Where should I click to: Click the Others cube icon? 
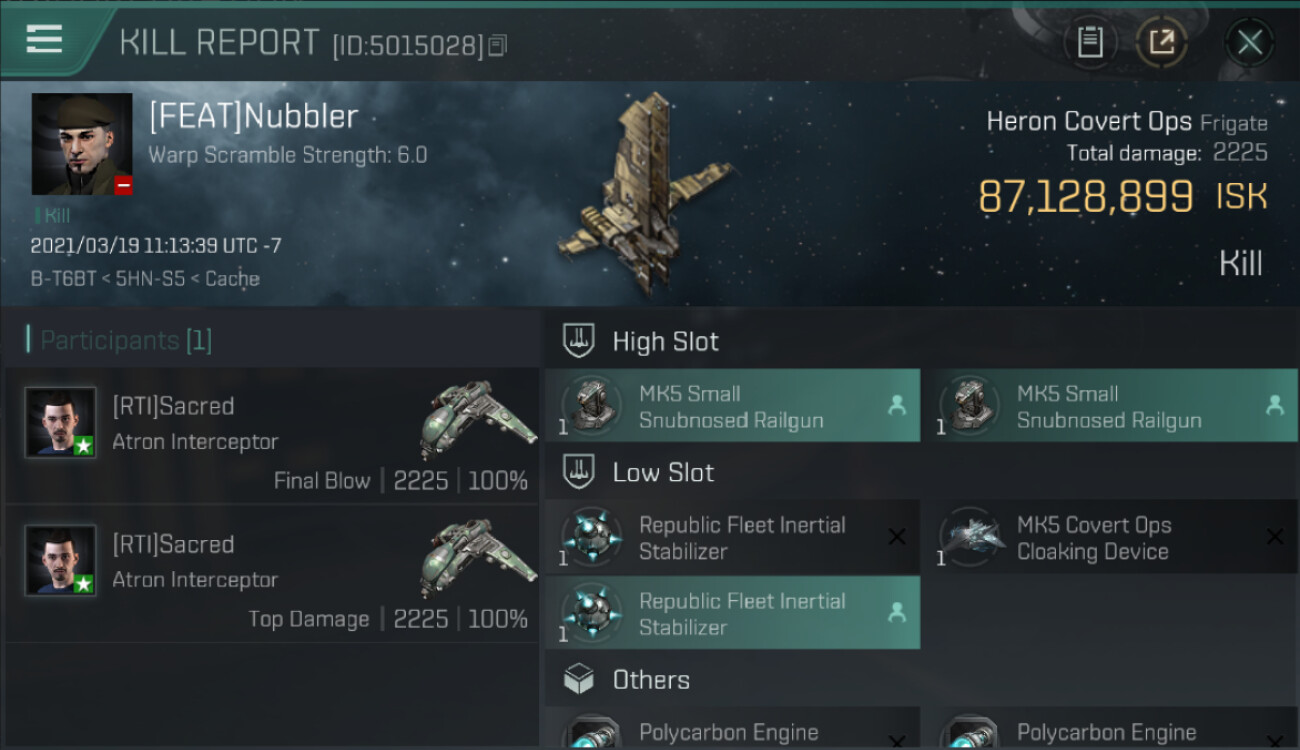tap(579, 680)
